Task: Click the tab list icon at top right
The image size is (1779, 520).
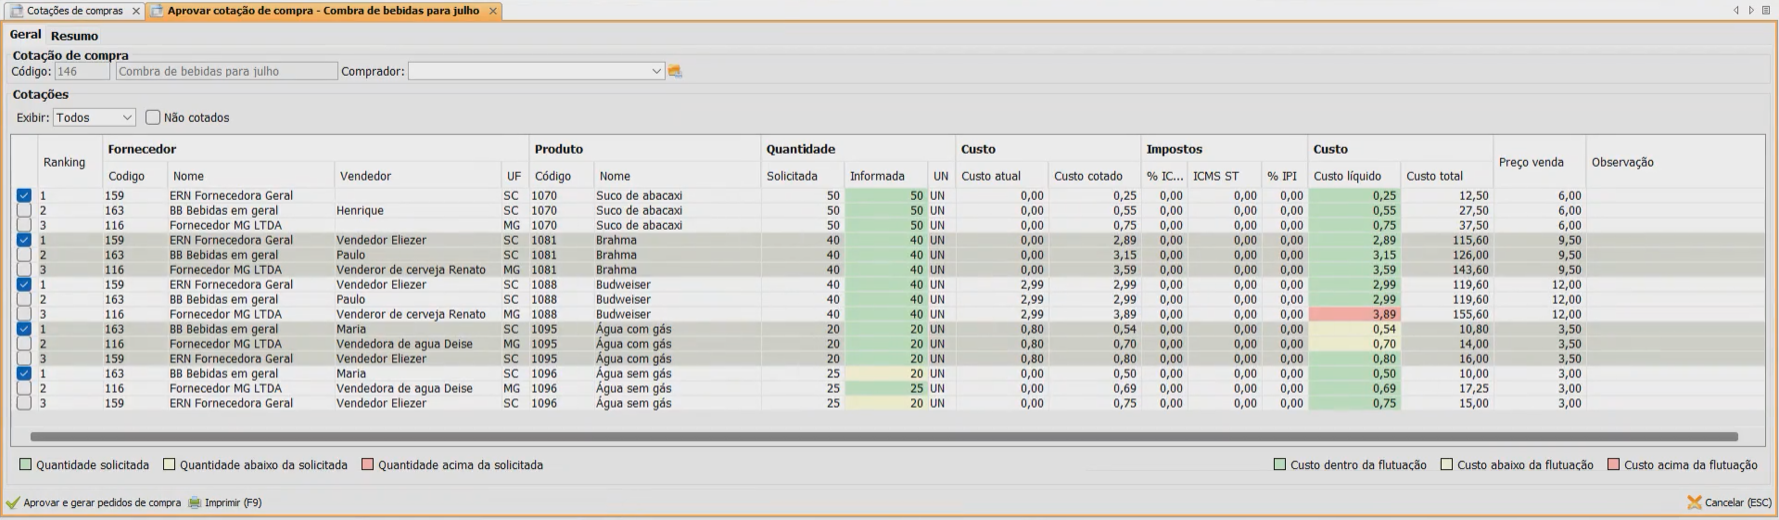Action: (x=1766, y=10)
